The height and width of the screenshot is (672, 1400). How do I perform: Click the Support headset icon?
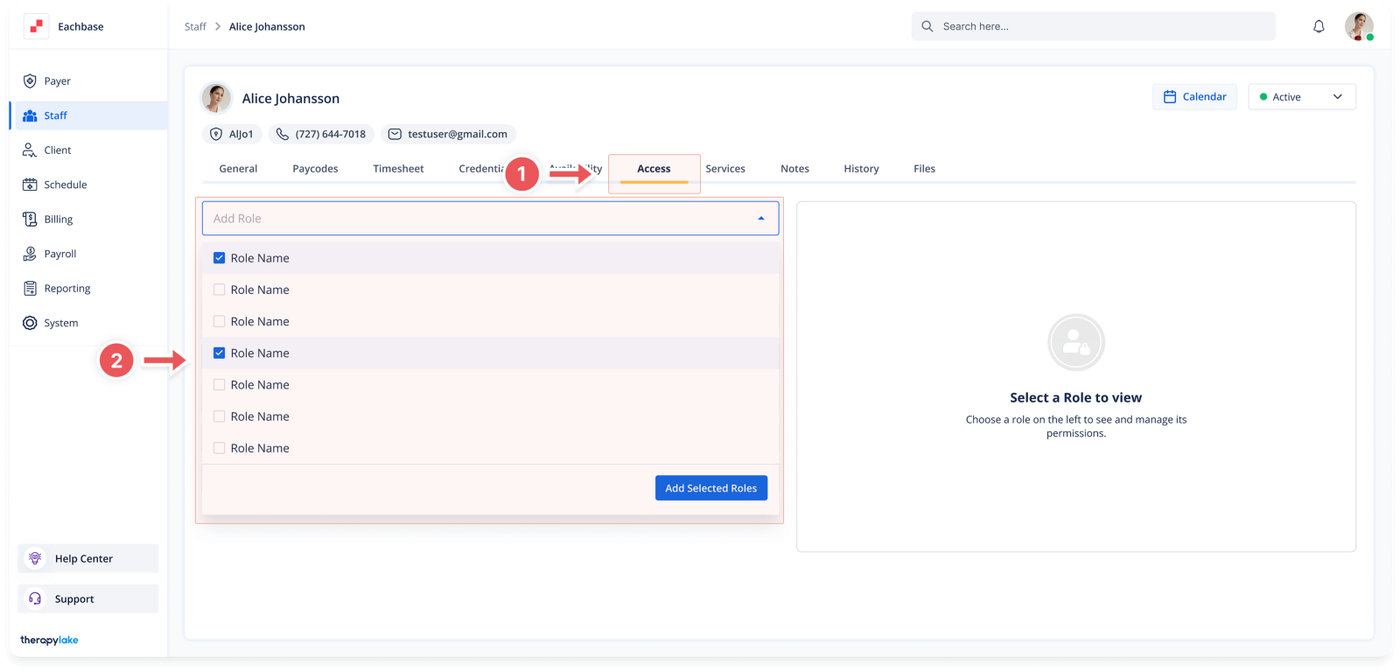[35, 599]
